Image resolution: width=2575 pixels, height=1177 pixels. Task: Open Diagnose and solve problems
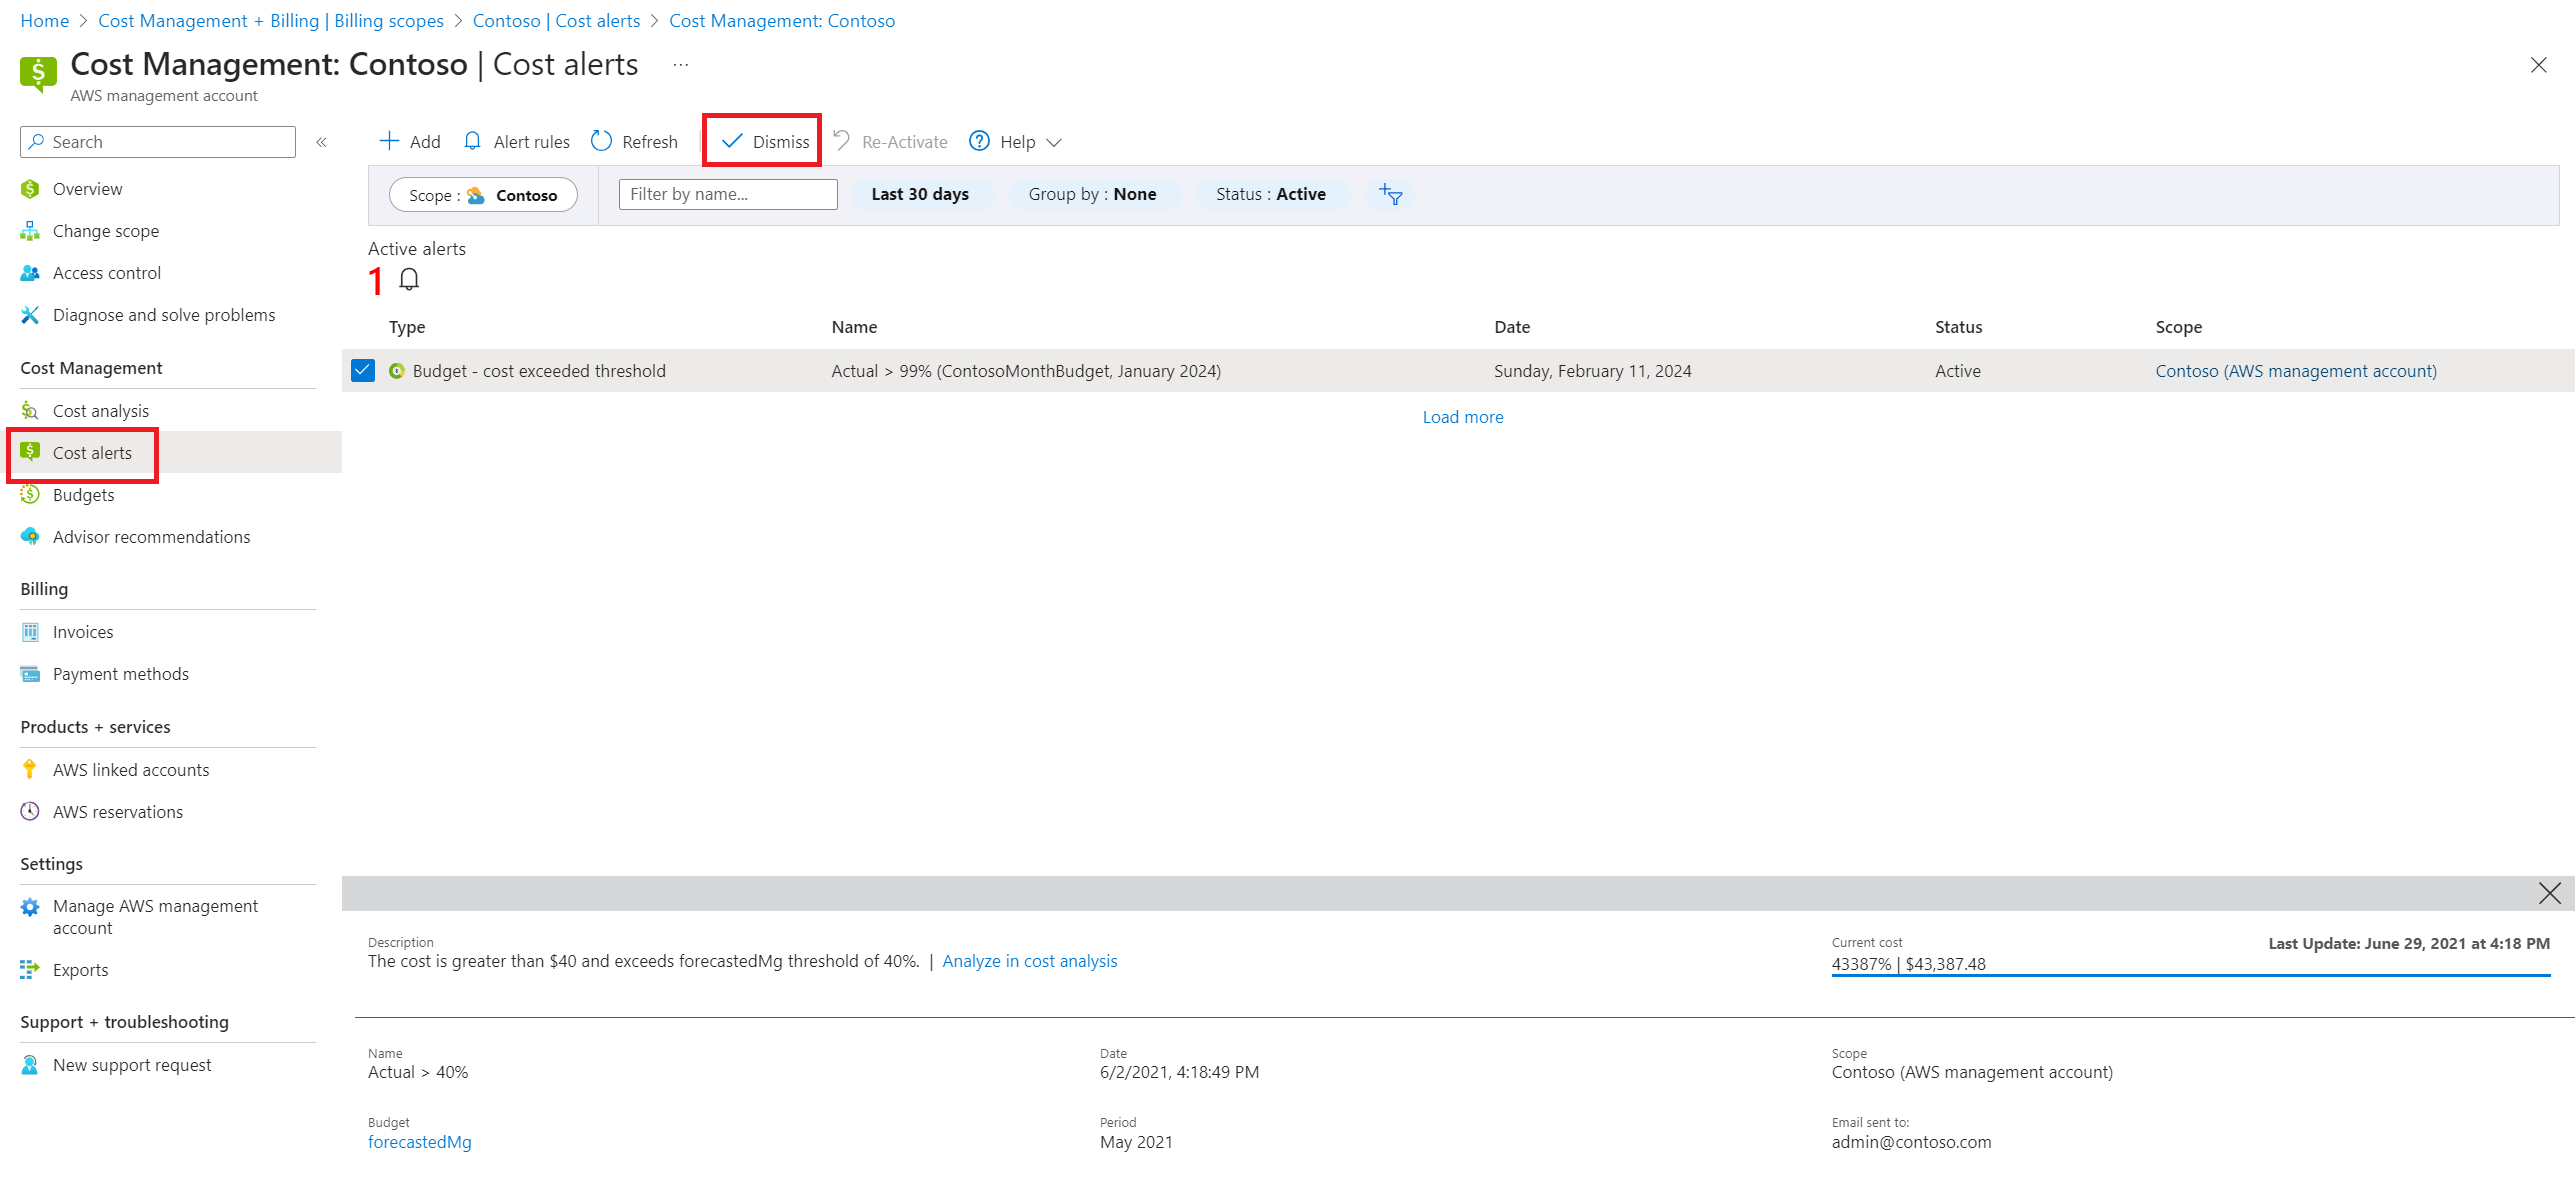pos(163,315)
